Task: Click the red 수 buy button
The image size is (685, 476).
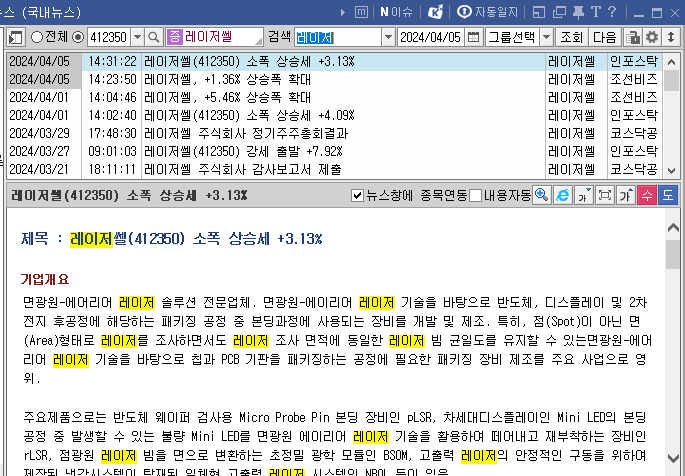Action: (647, 195)
